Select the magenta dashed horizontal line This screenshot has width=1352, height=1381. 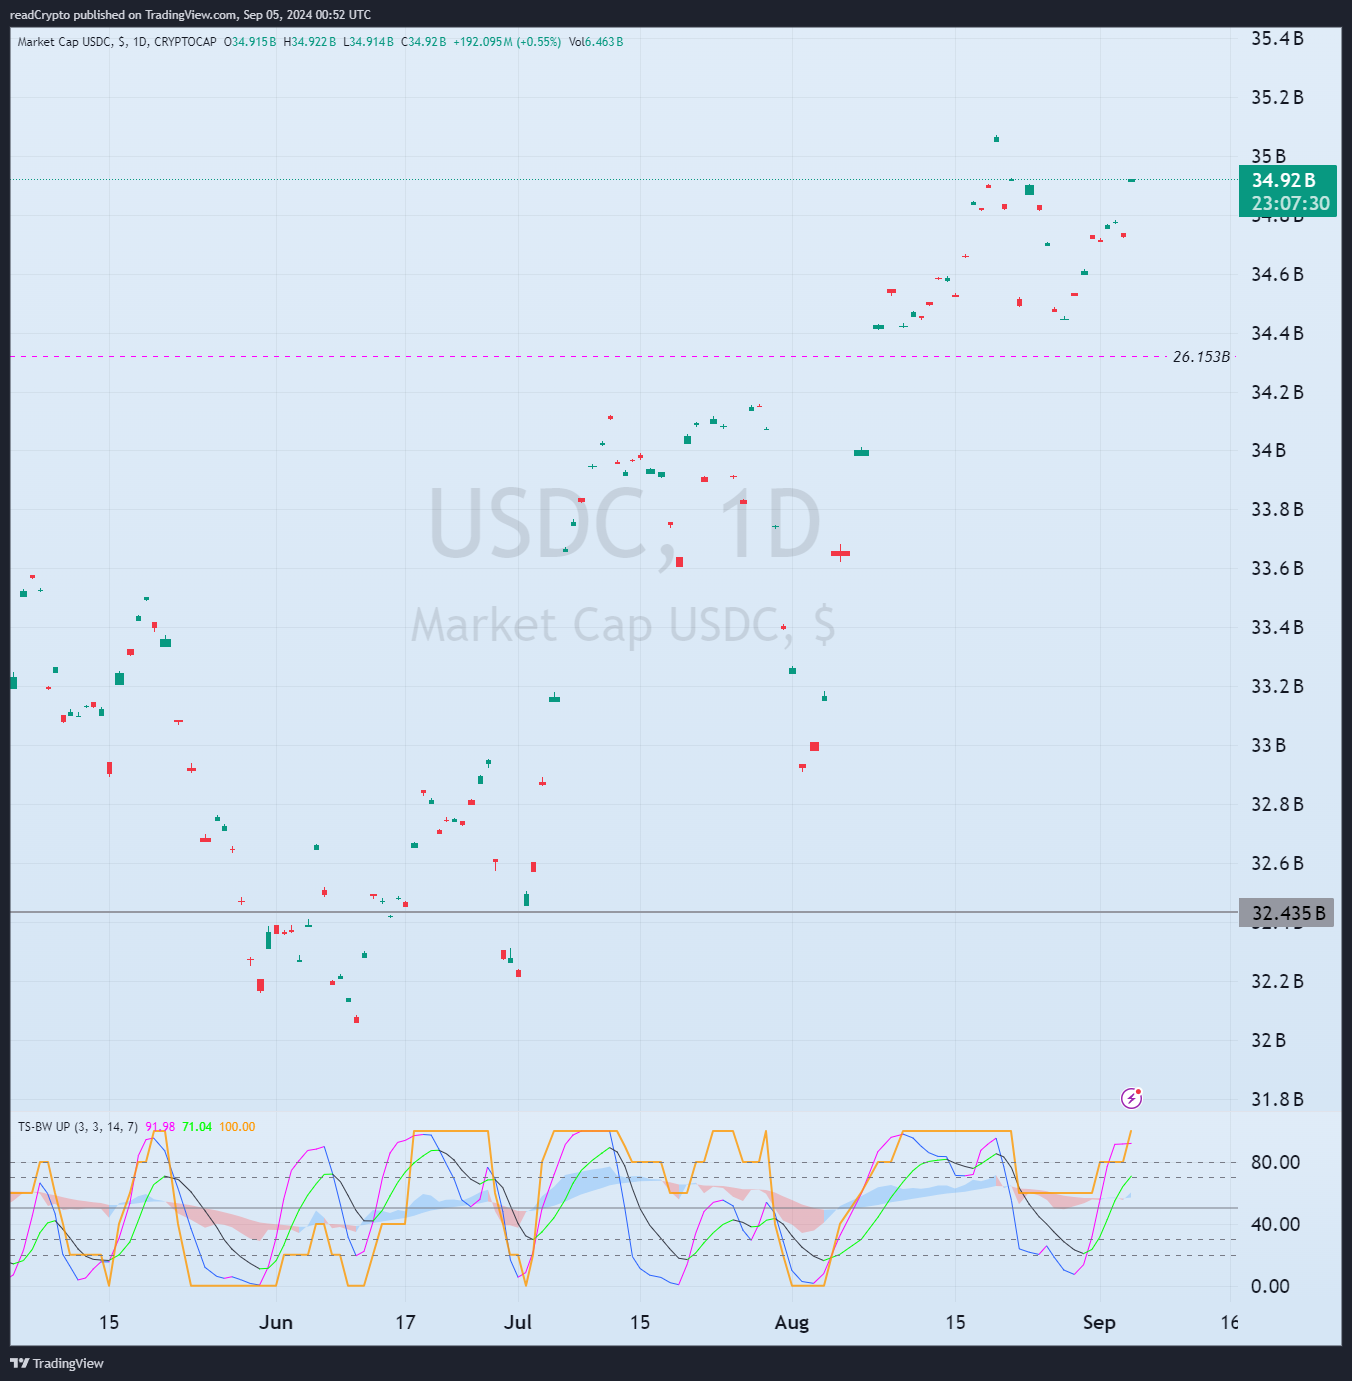point(588,356)
